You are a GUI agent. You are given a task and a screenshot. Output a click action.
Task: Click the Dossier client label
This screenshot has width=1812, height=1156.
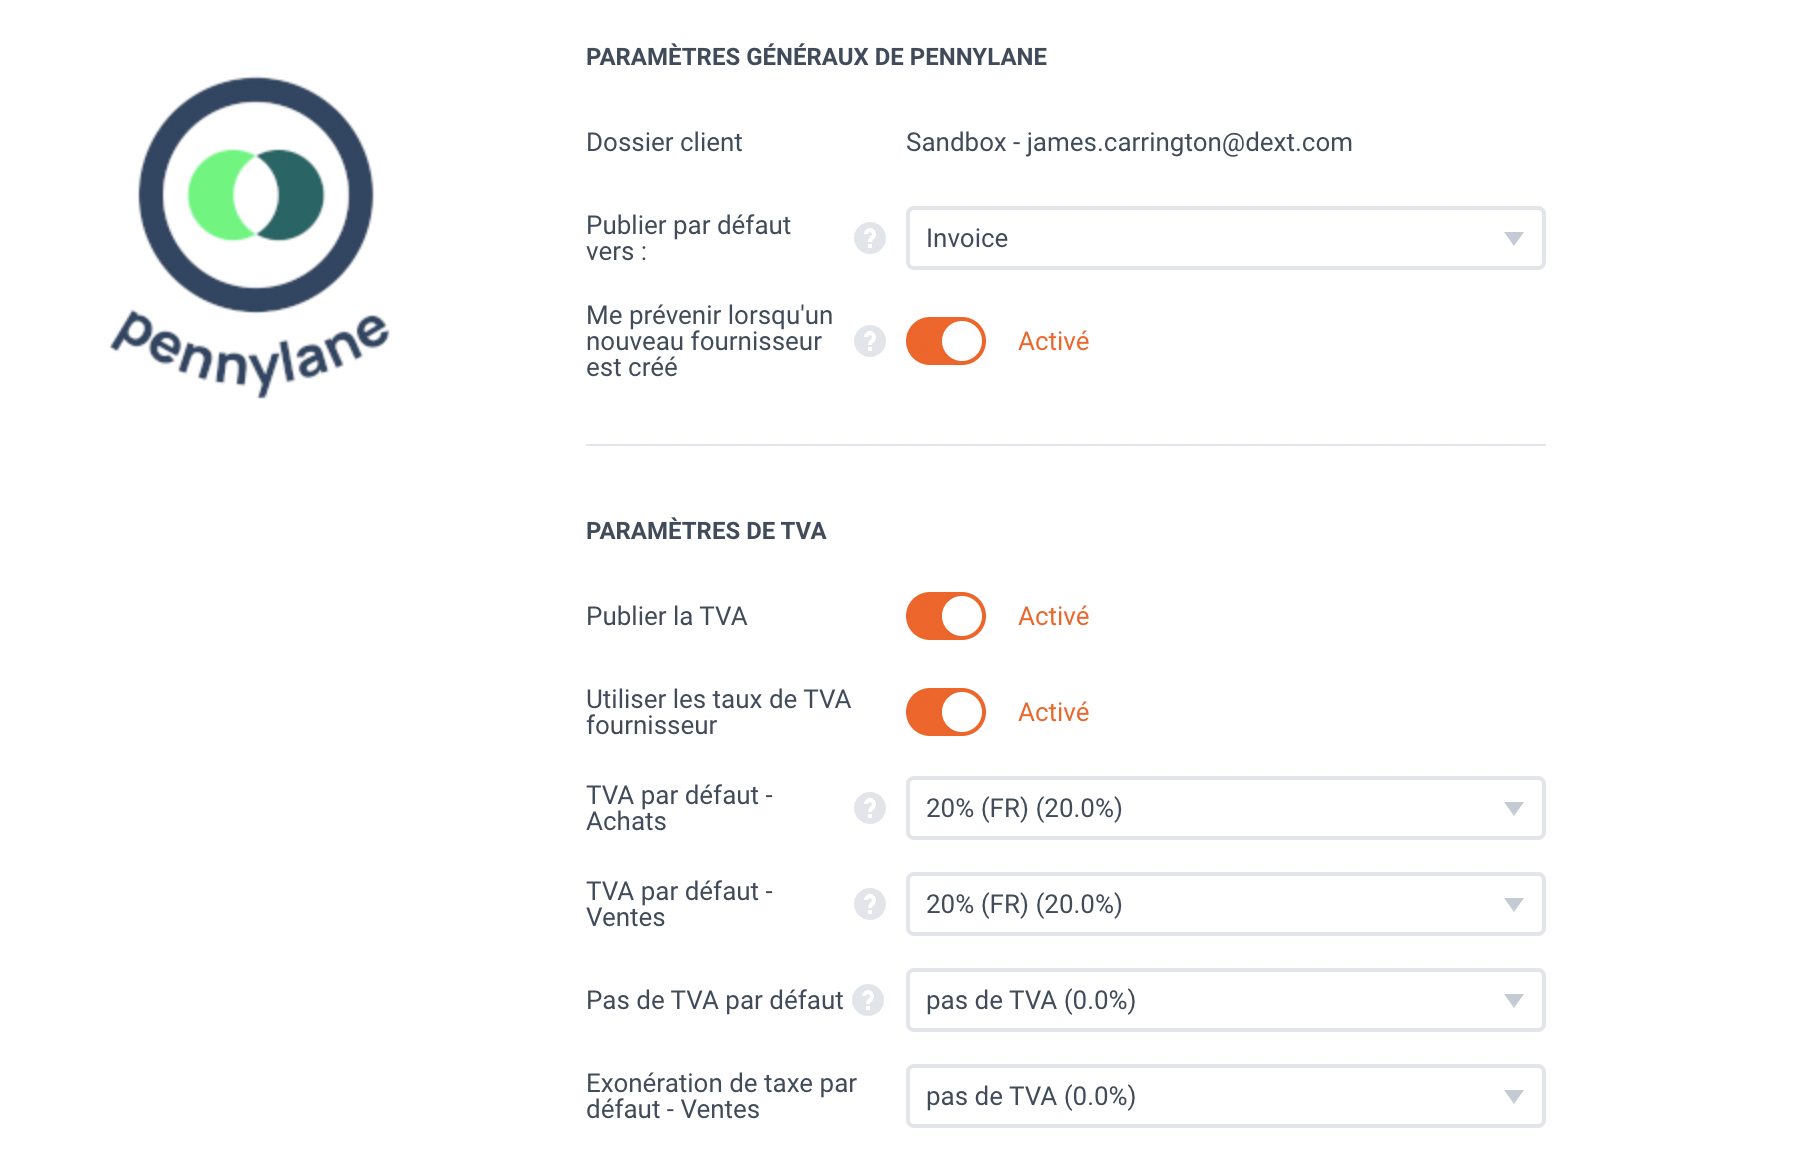664,142
